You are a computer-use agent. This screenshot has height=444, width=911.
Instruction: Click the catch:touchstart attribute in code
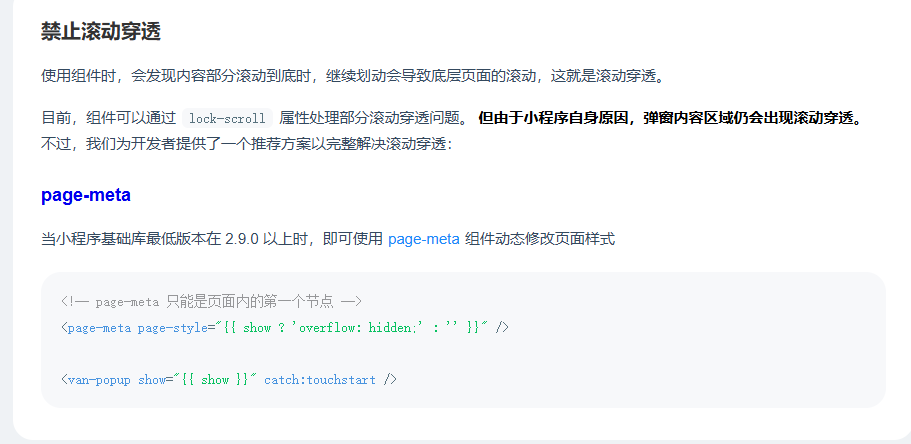(320, 380)
